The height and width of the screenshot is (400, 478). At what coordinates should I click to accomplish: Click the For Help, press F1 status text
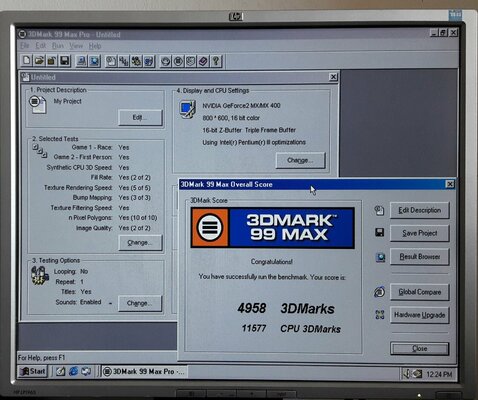point(42,358)
